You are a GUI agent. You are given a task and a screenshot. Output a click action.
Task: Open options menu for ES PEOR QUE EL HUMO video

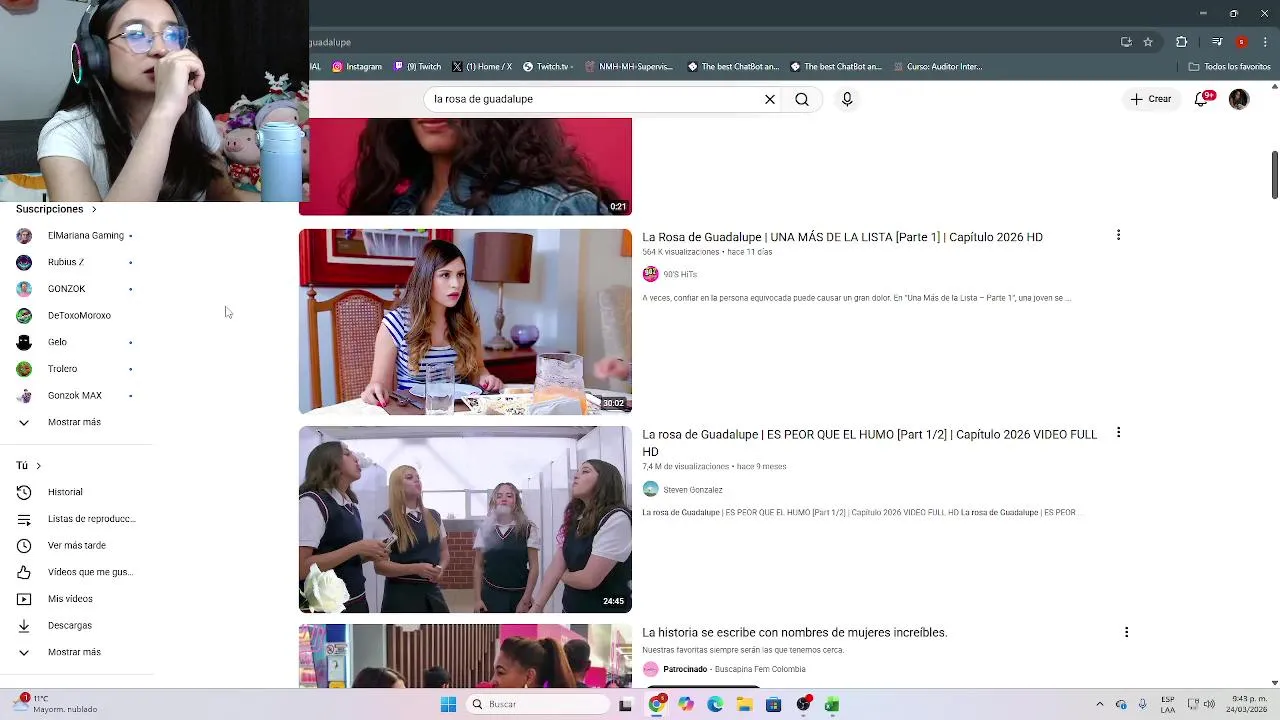pos(1118,433)
